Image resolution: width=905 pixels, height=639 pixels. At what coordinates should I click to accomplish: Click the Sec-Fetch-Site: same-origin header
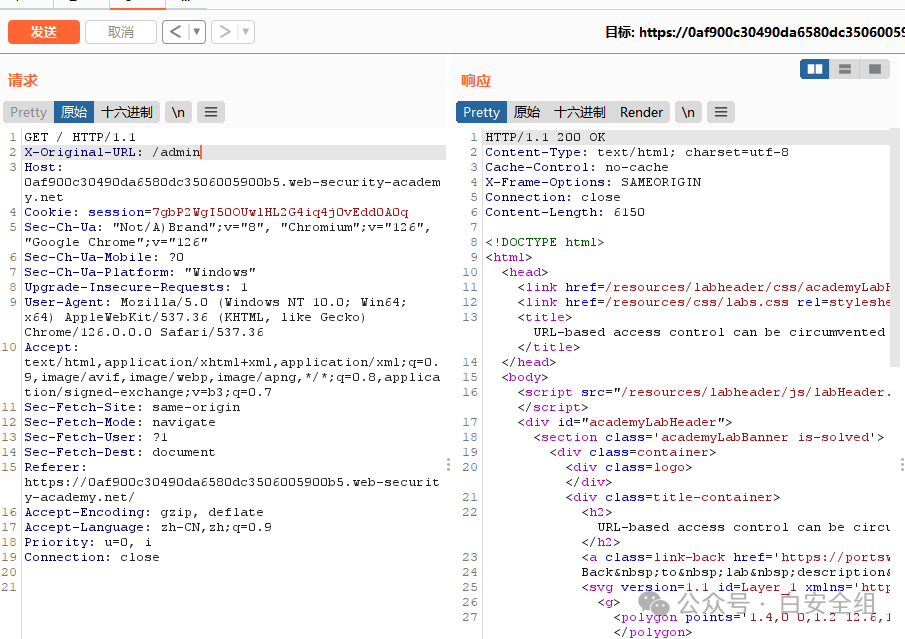coord(132,408)
